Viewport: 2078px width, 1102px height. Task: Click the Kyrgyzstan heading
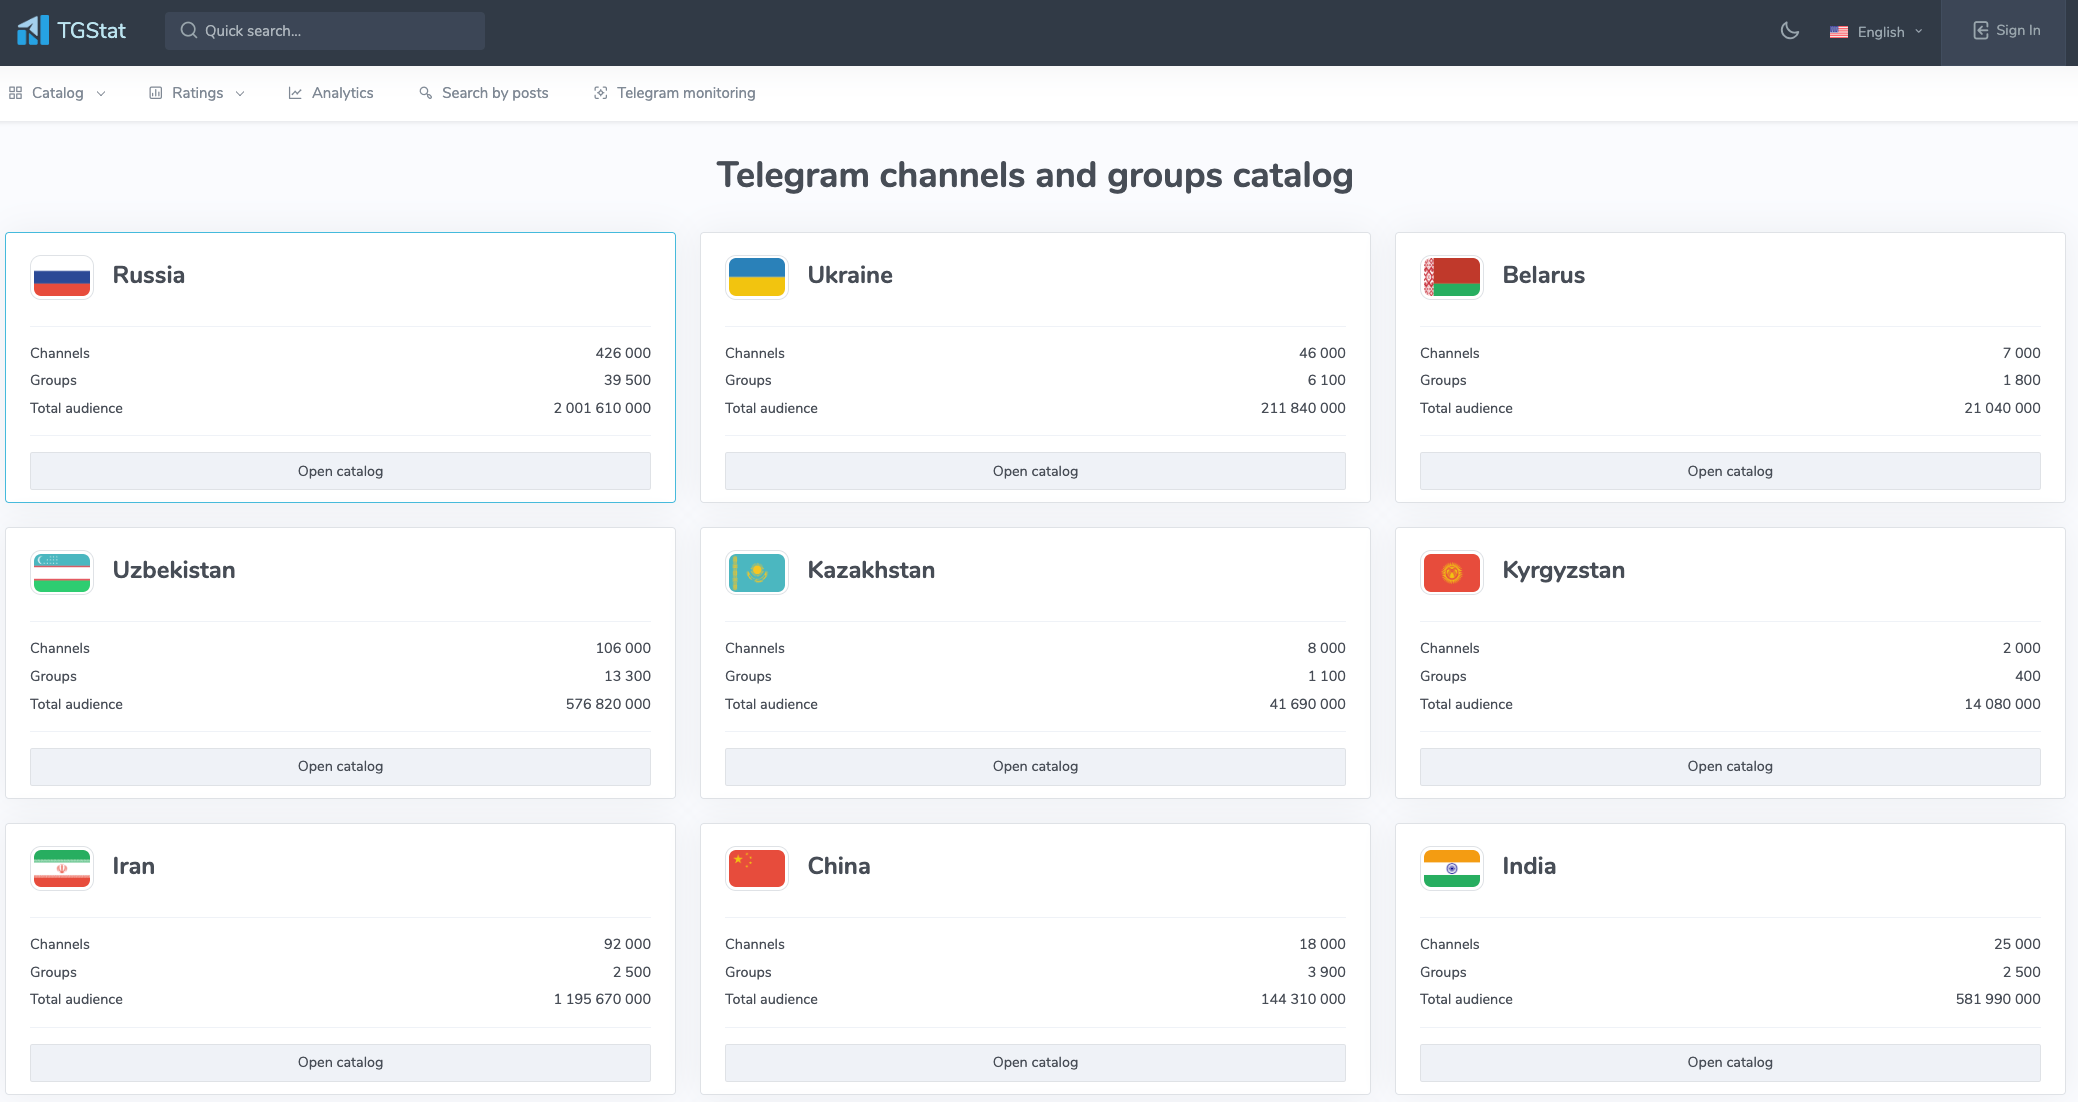coord(1563,570)
